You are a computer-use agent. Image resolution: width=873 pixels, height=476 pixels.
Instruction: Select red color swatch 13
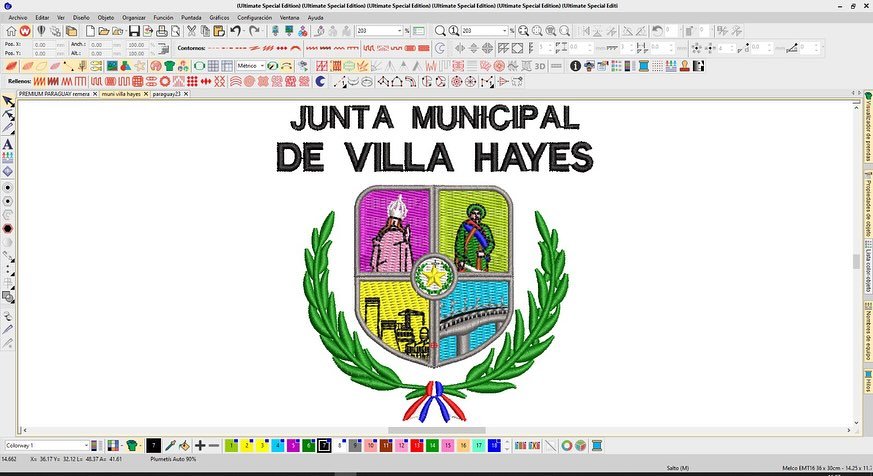(416, 445)
